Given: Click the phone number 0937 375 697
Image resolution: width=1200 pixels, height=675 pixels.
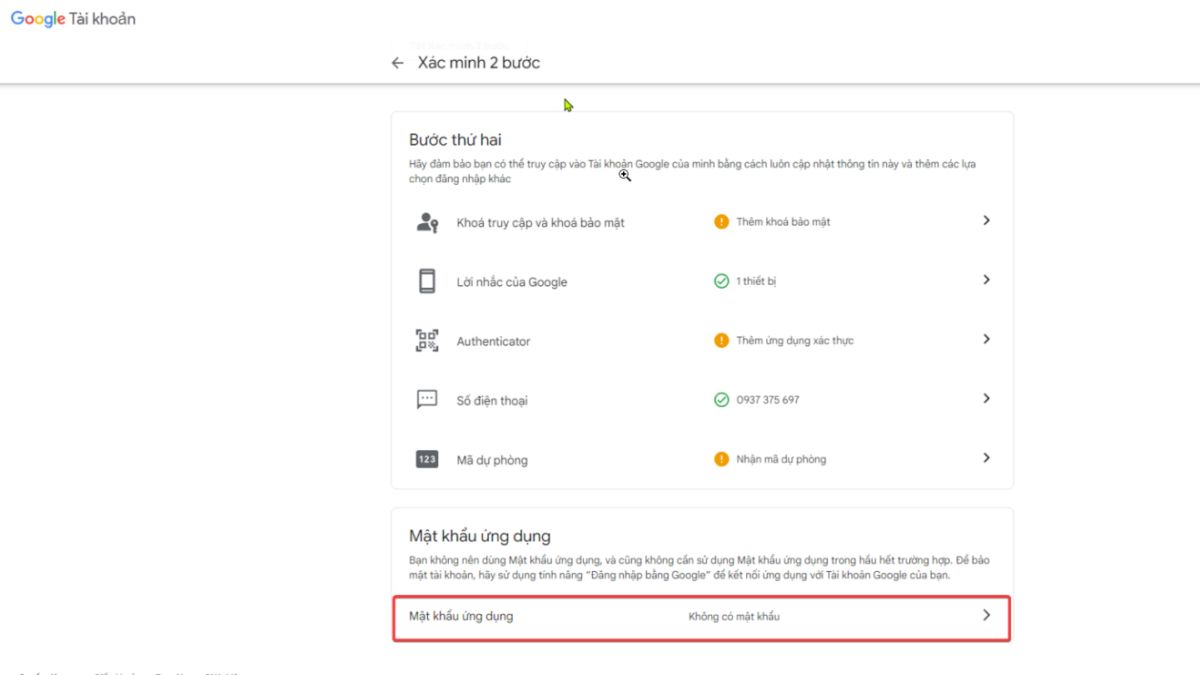Looking at the screenshot, I should [768, 399].
